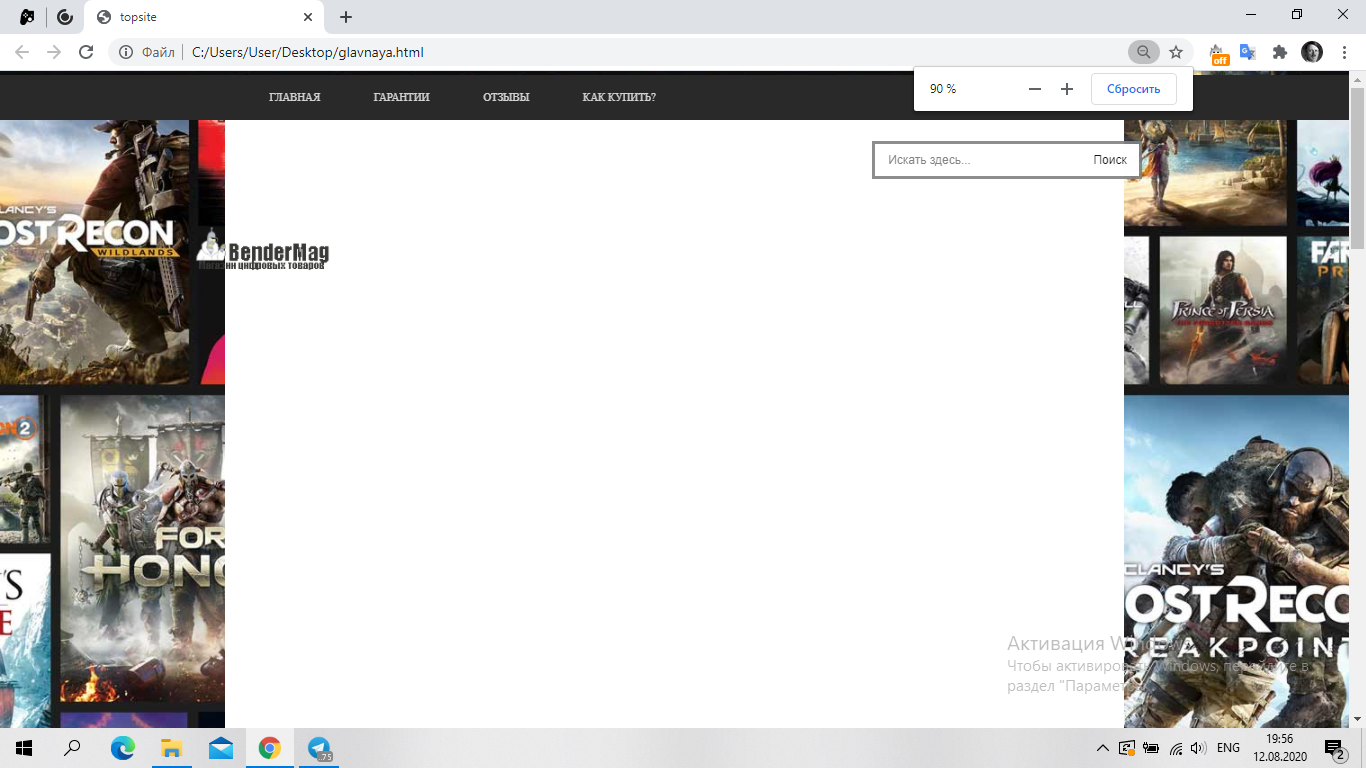
Task: Open the Google Translate extension icon
Action: click(x=1248, y=52)
